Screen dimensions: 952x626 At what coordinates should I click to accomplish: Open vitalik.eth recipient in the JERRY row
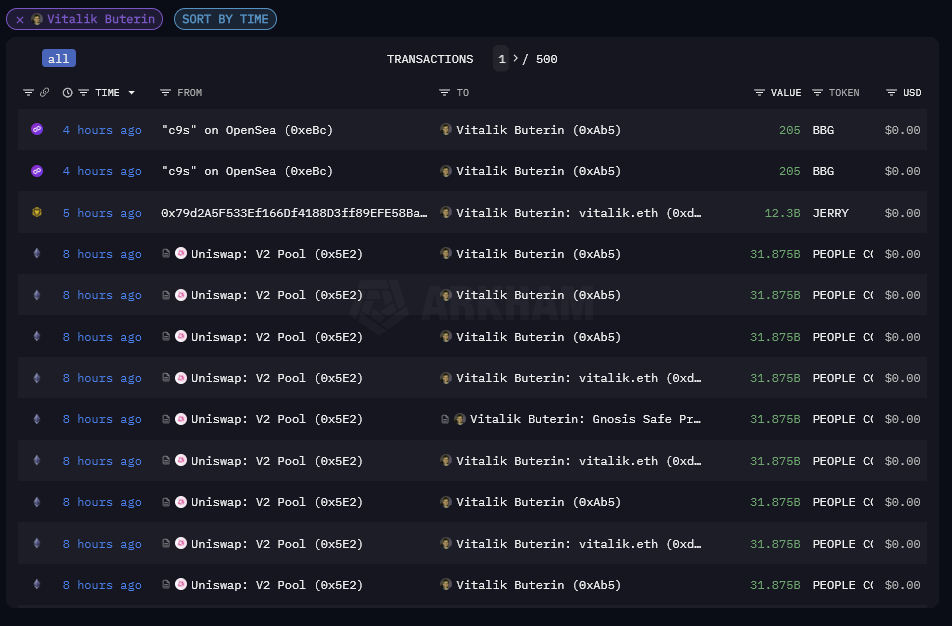[x=579, y=213]
